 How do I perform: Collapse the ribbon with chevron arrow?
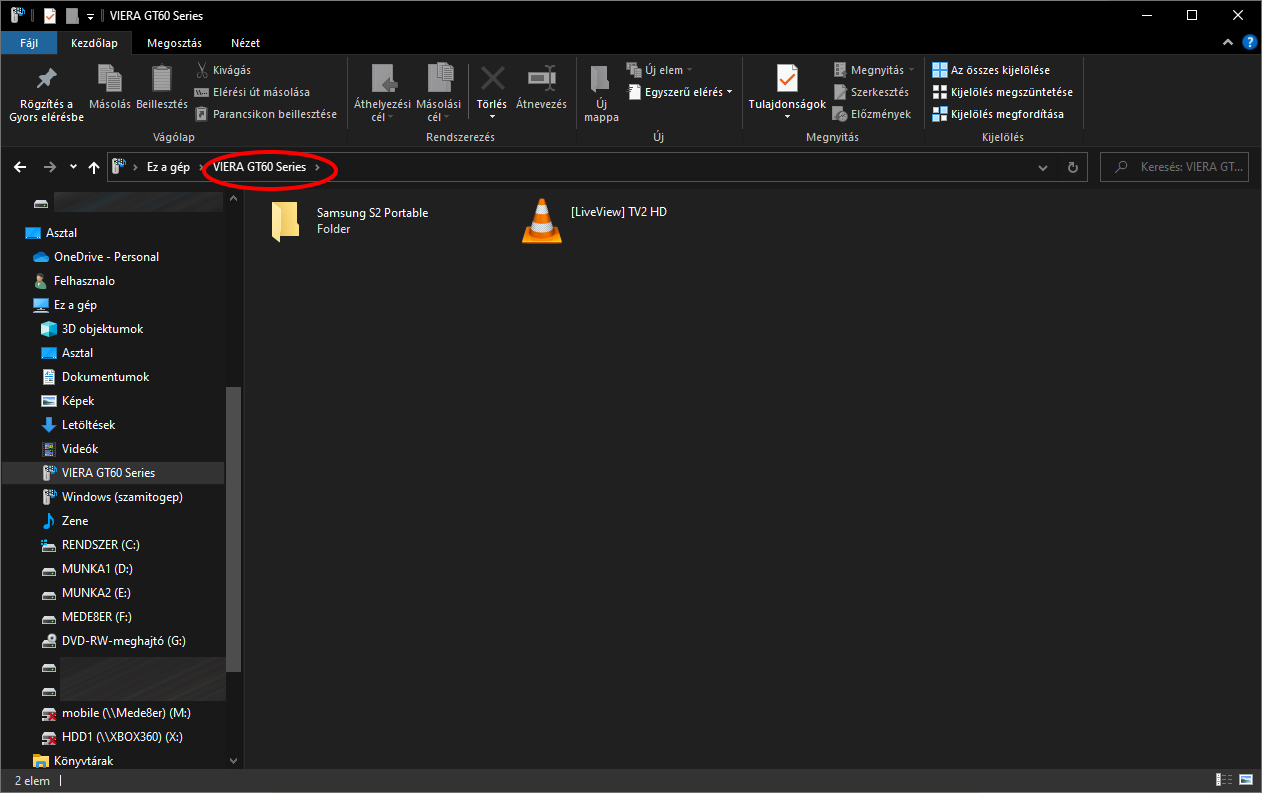[x=1229, y=43]
